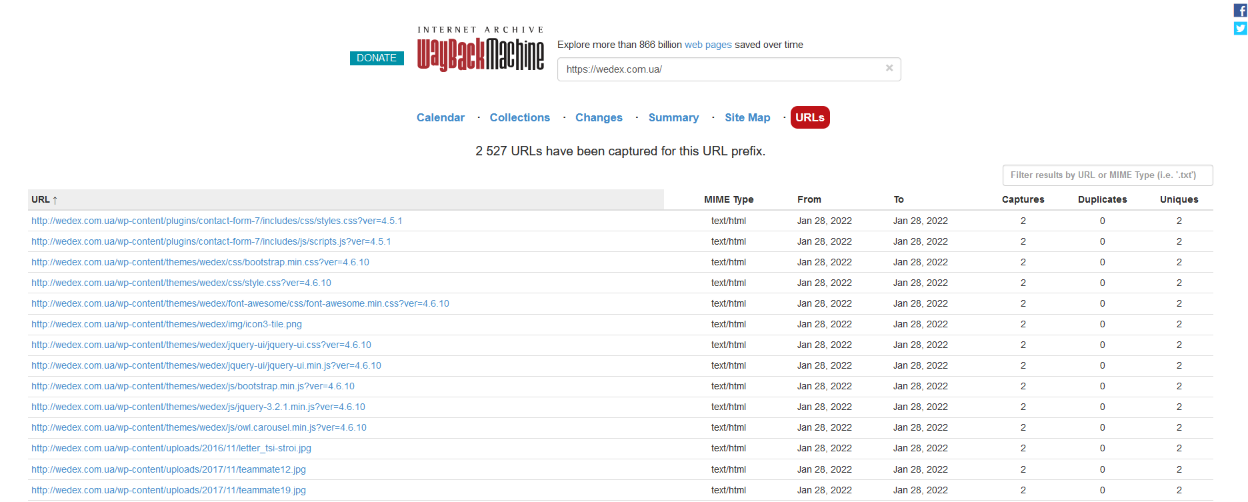Open the icon3-file.png URL link
This screenshot has width=1248, height=502.
click(166, 324)
